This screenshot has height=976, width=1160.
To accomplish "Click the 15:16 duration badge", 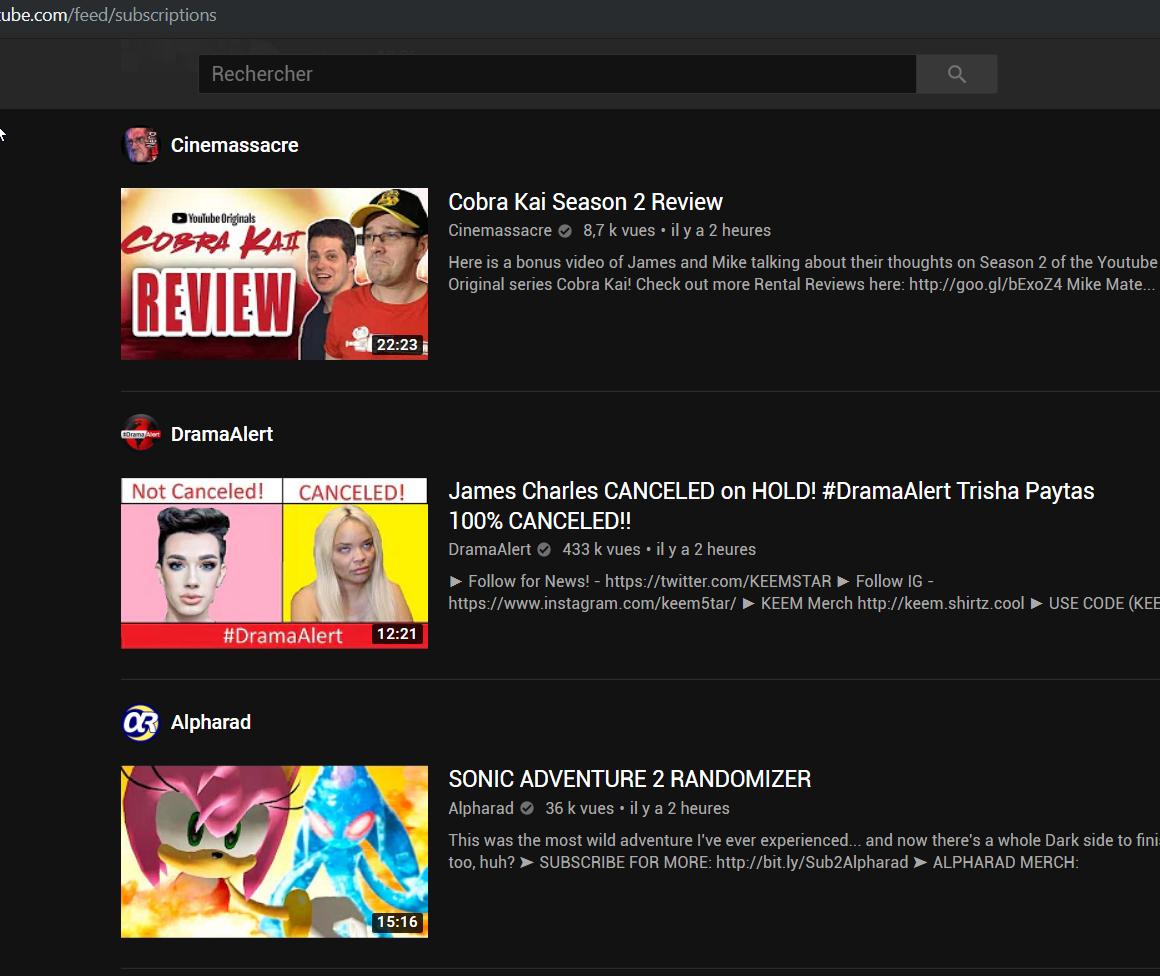I will tap(397, 922).
